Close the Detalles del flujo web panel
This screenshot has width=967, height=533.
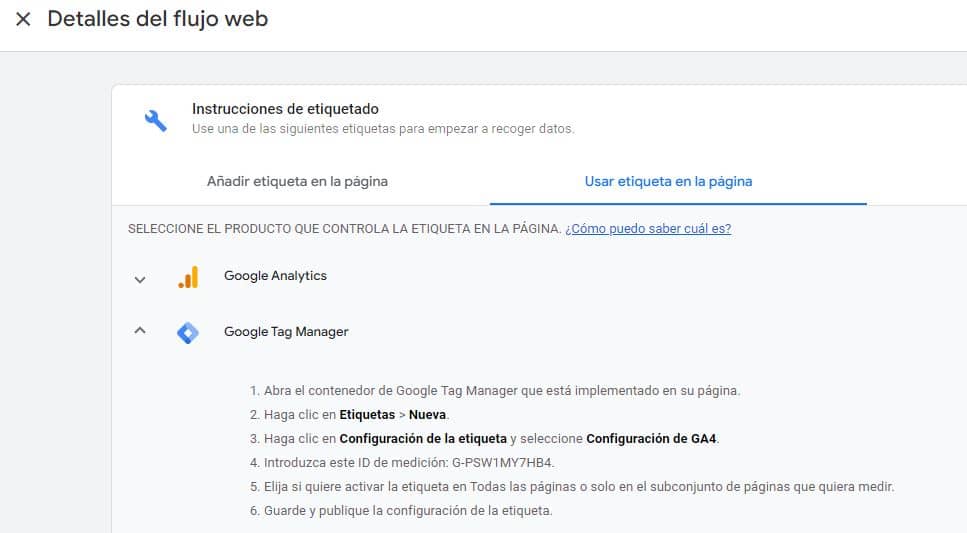[23, 19]
